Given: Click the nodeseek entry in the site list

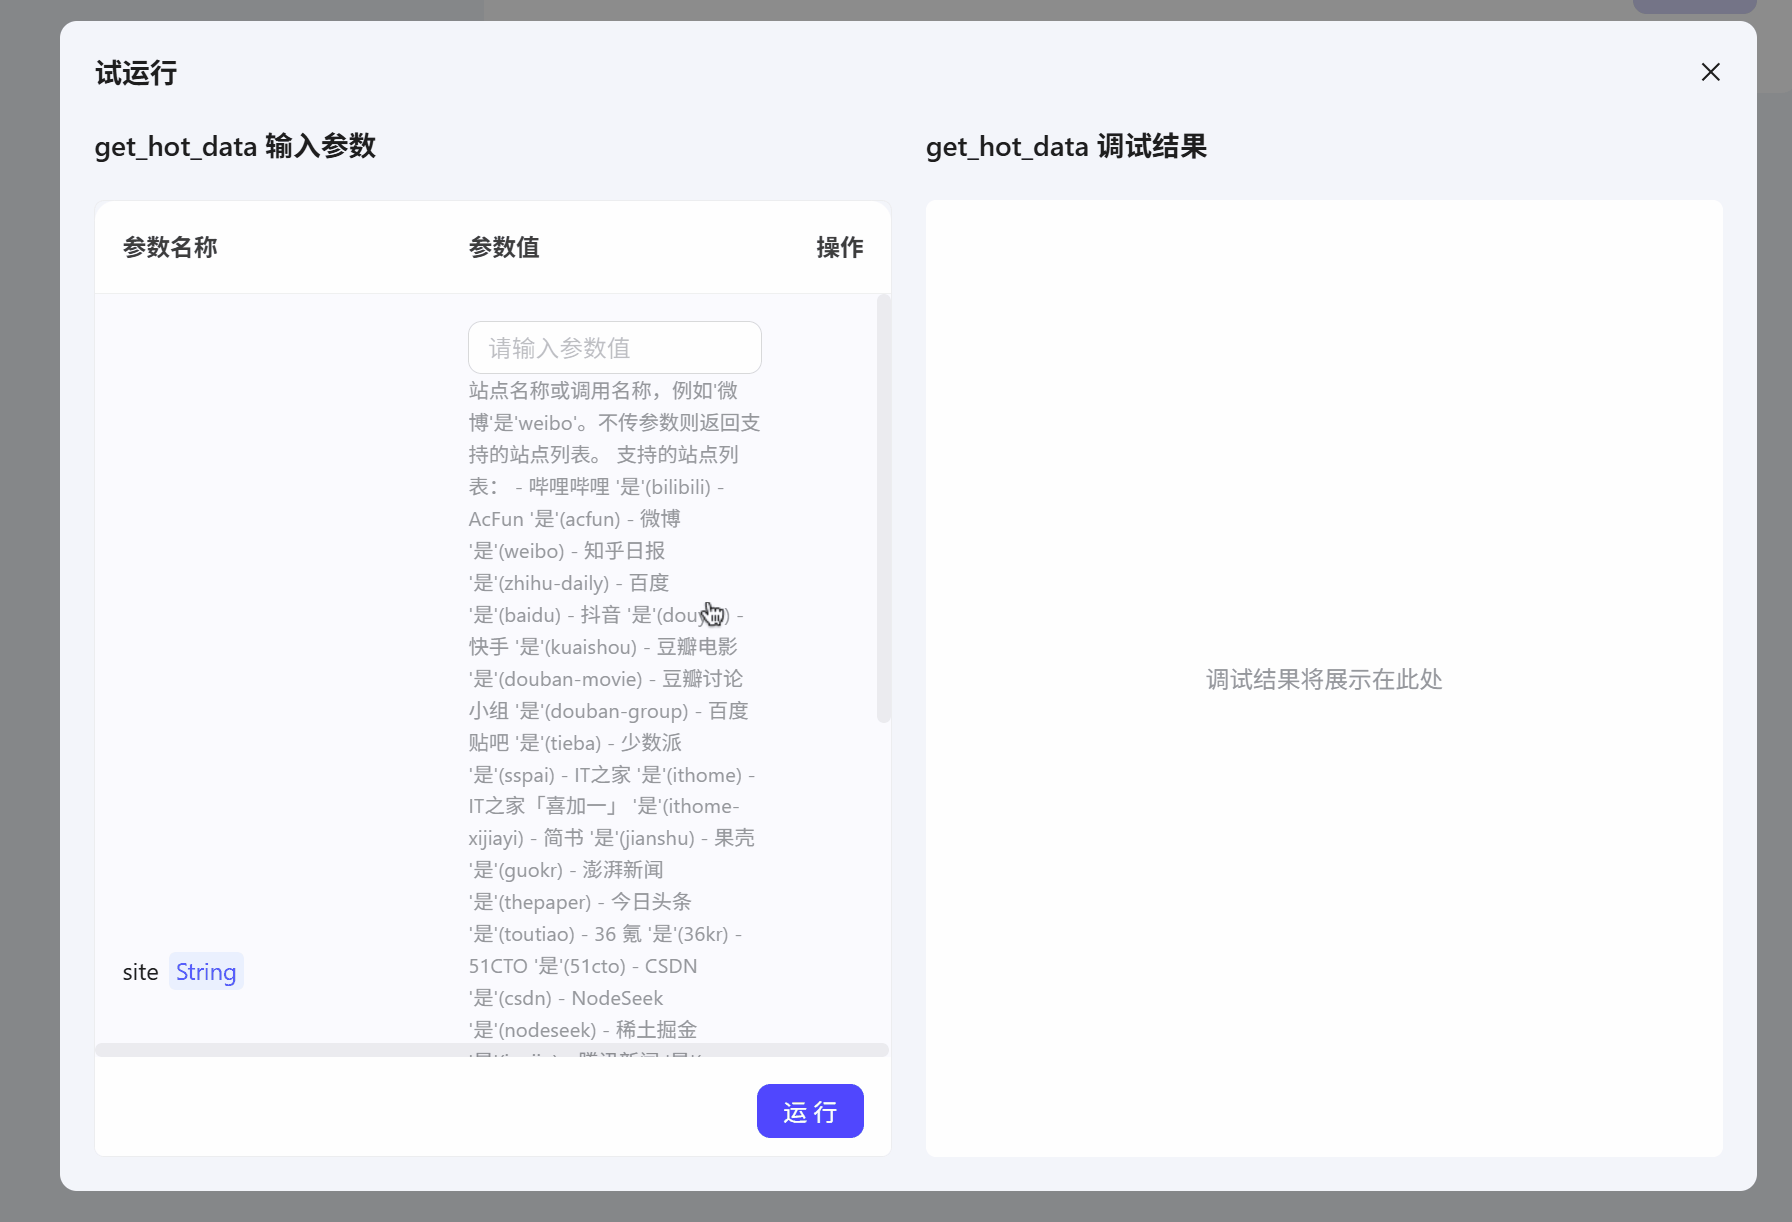Looking at the screenshot, I should click(x=548, y=1029).
